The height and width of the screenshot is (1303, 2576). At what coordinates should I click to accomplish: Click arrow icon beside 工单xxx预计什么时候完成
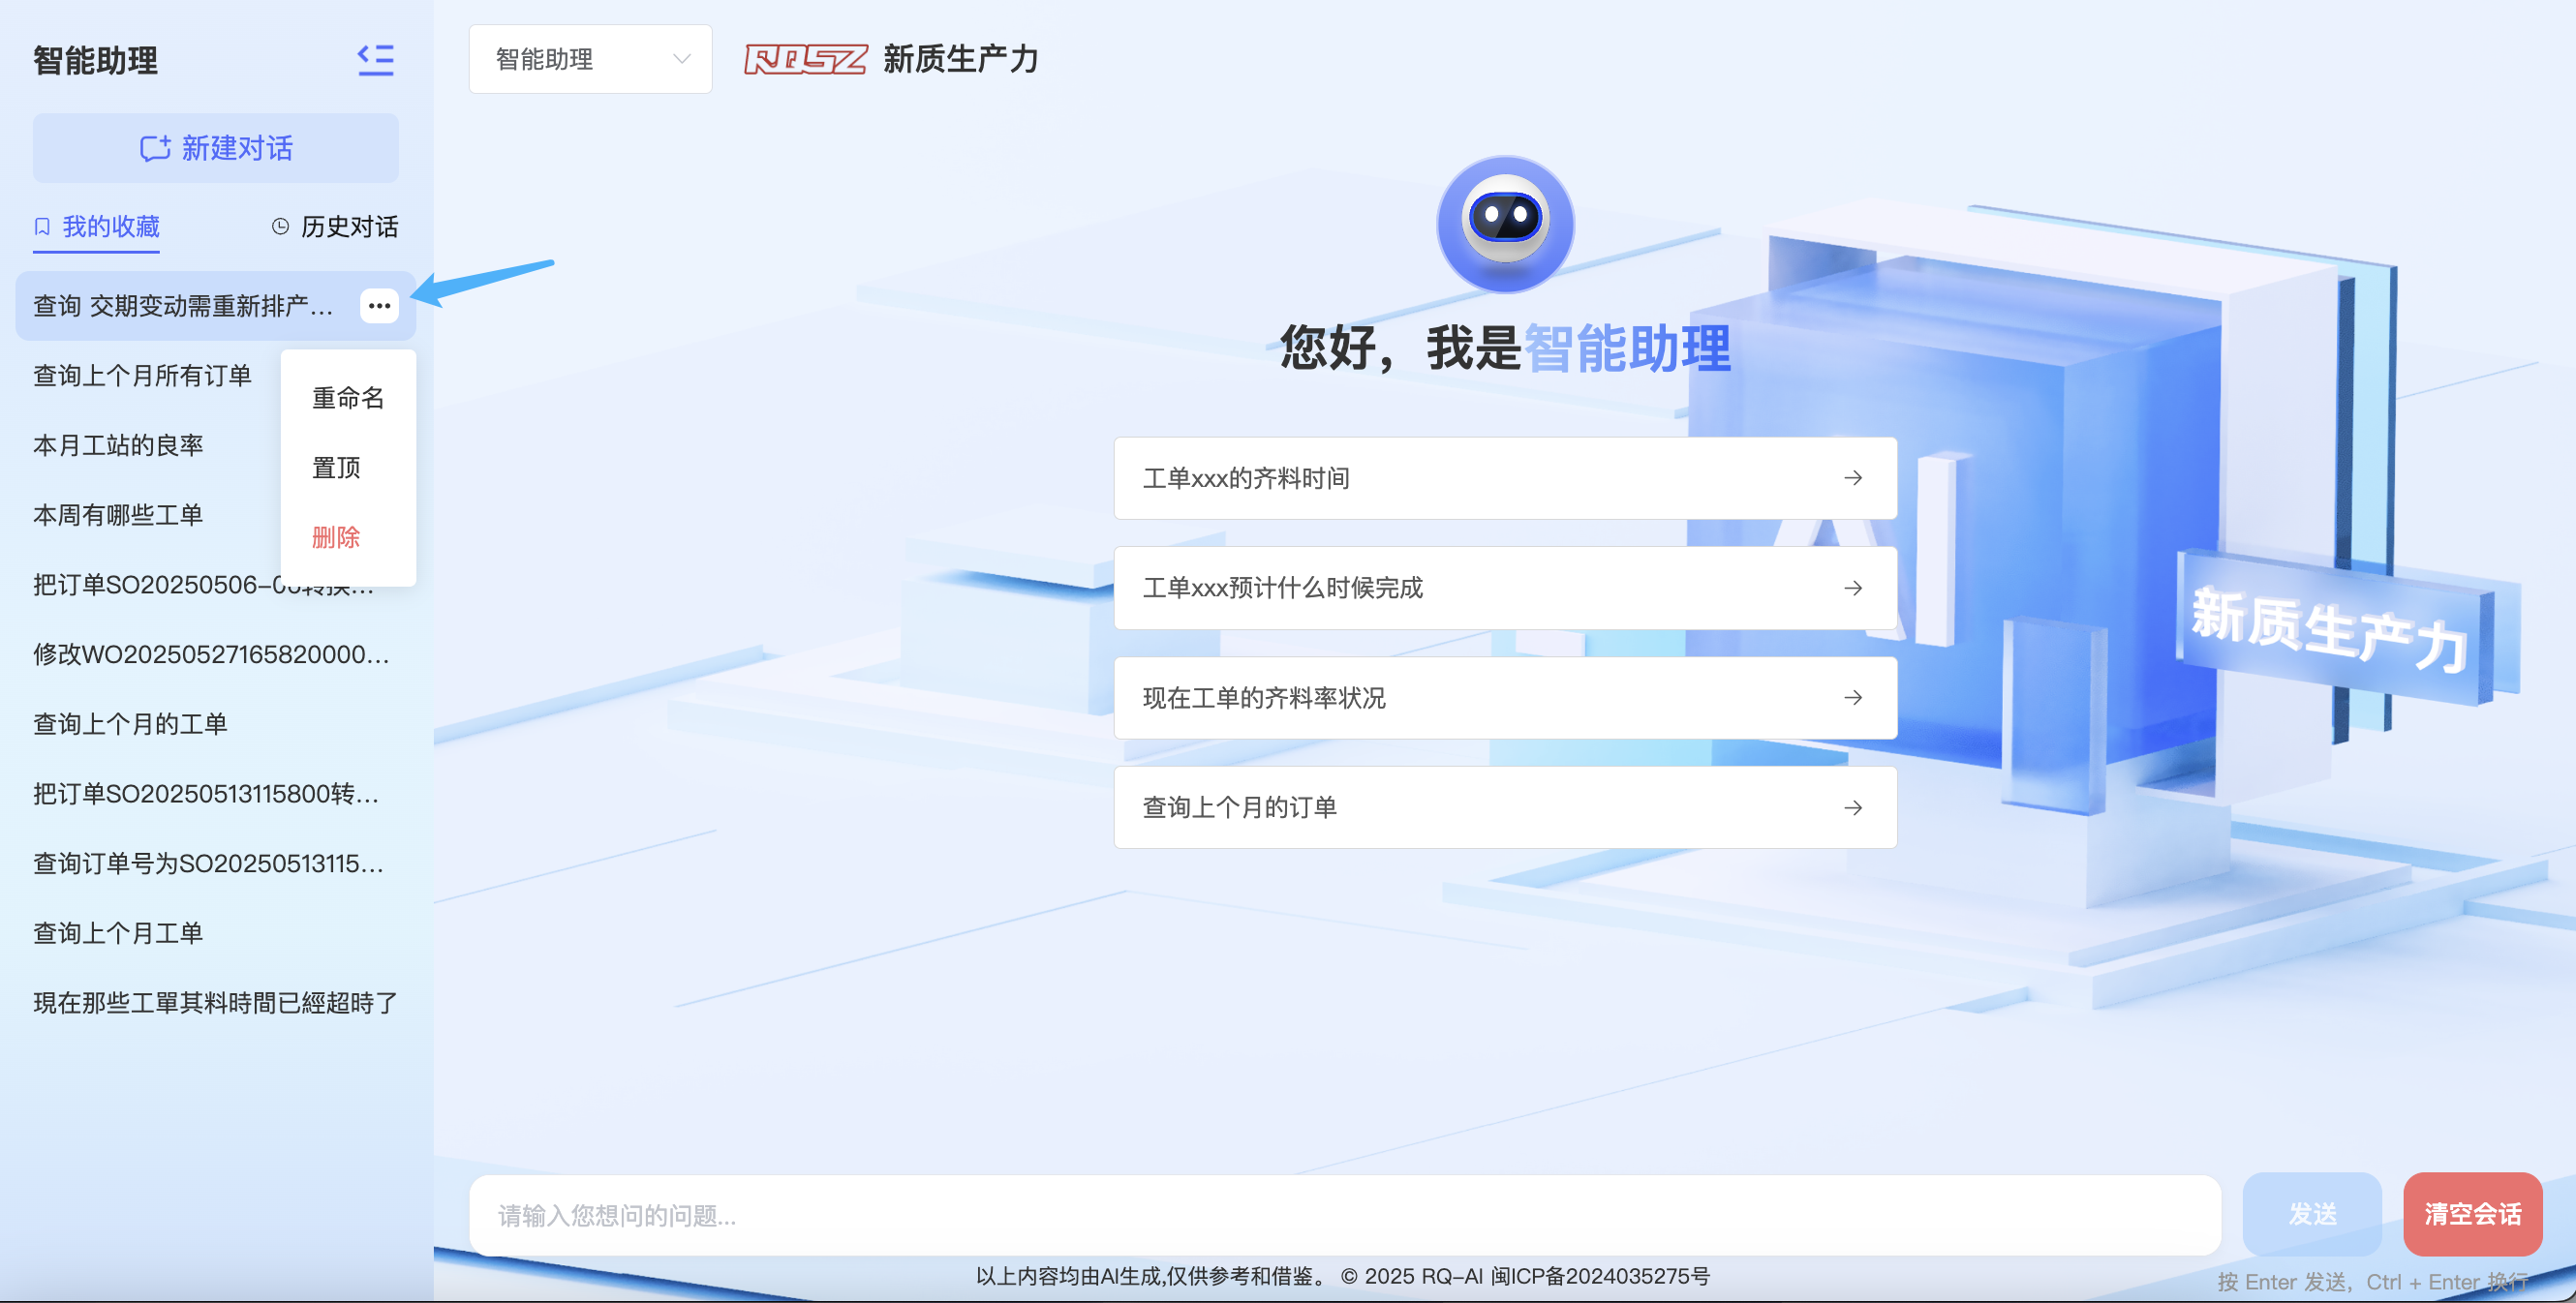click(1853, 588)
